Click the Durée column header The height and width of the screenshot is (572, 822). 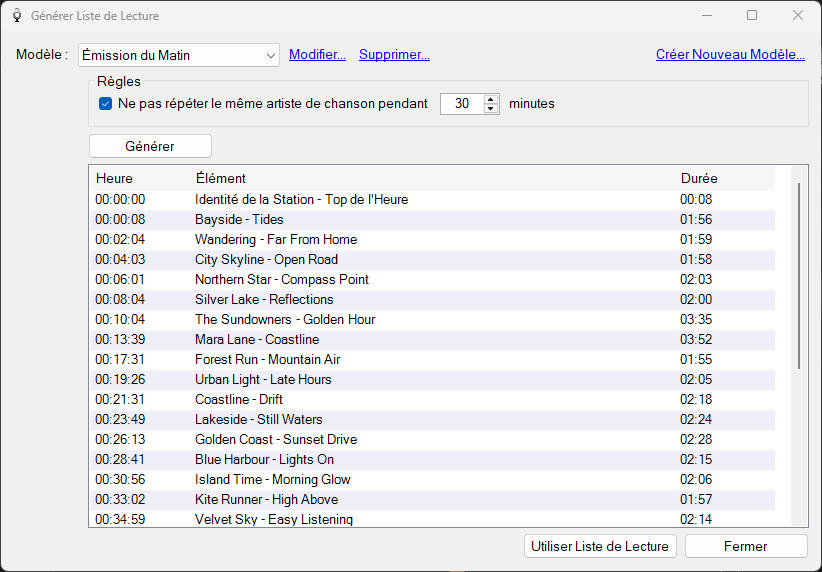[x=699, y=178]
